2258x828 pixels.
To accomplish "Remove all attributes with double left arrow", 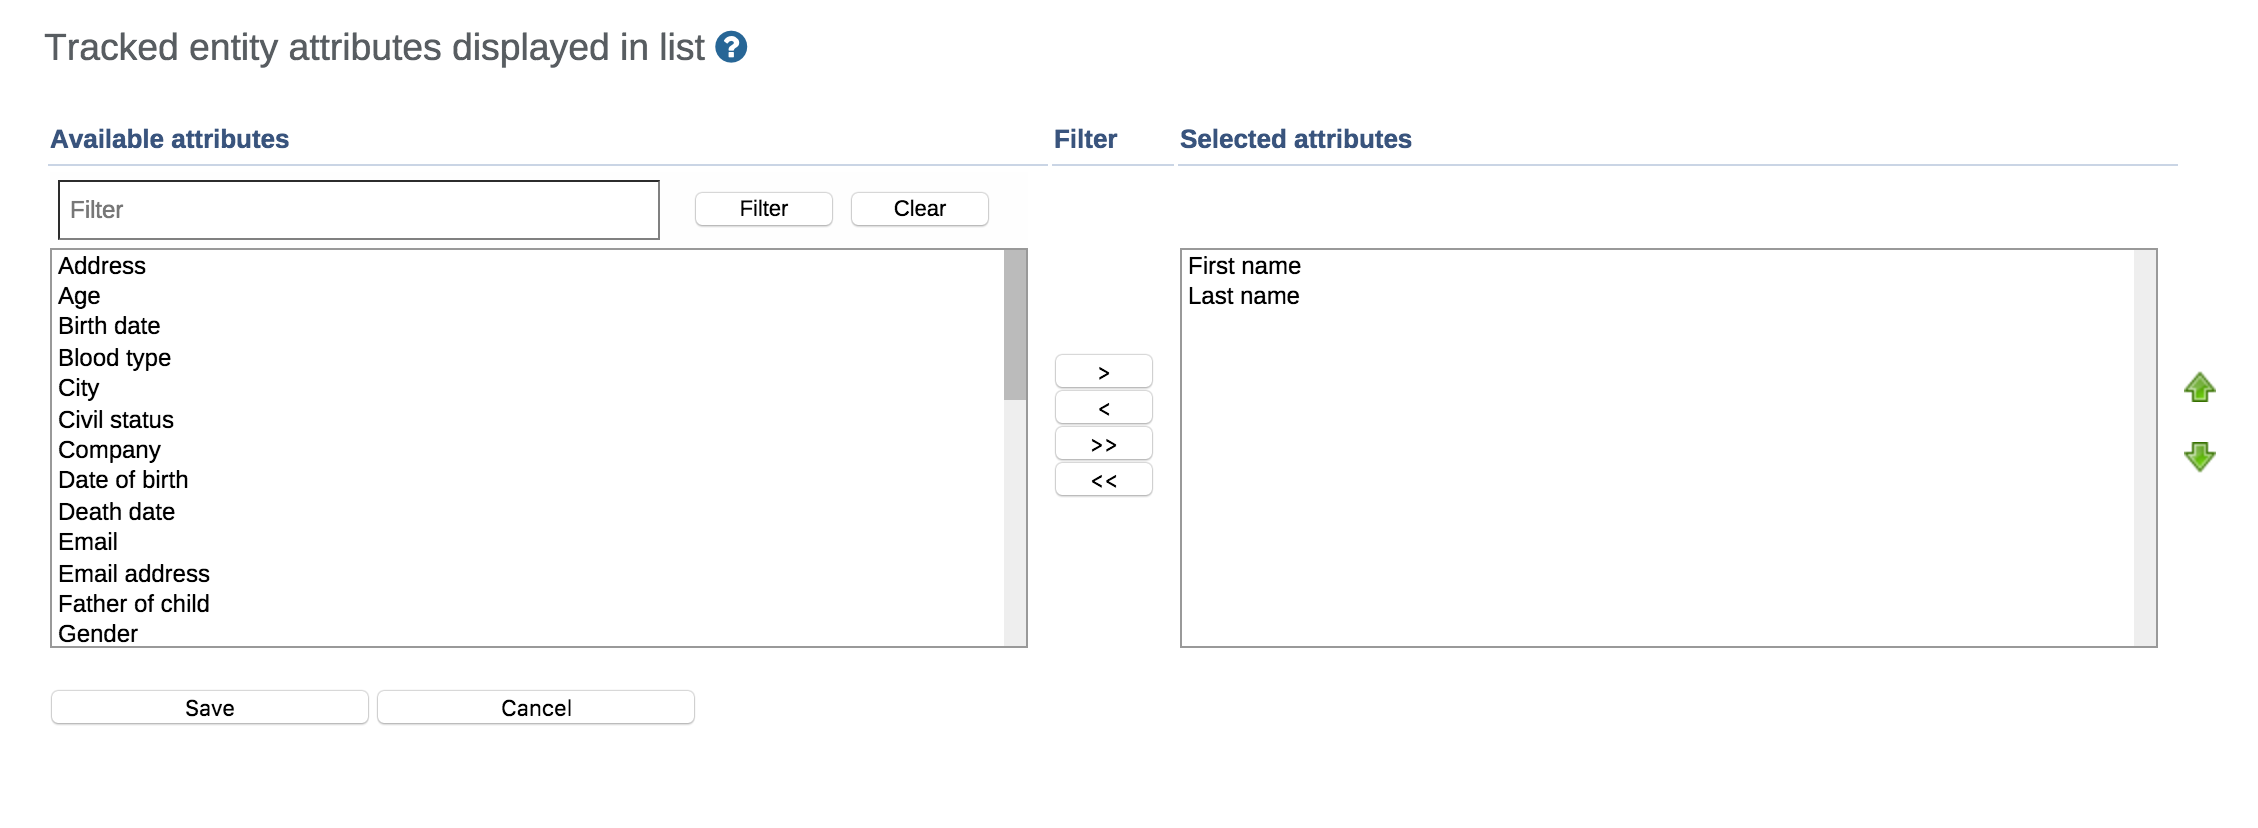I will click(1103, 480).
